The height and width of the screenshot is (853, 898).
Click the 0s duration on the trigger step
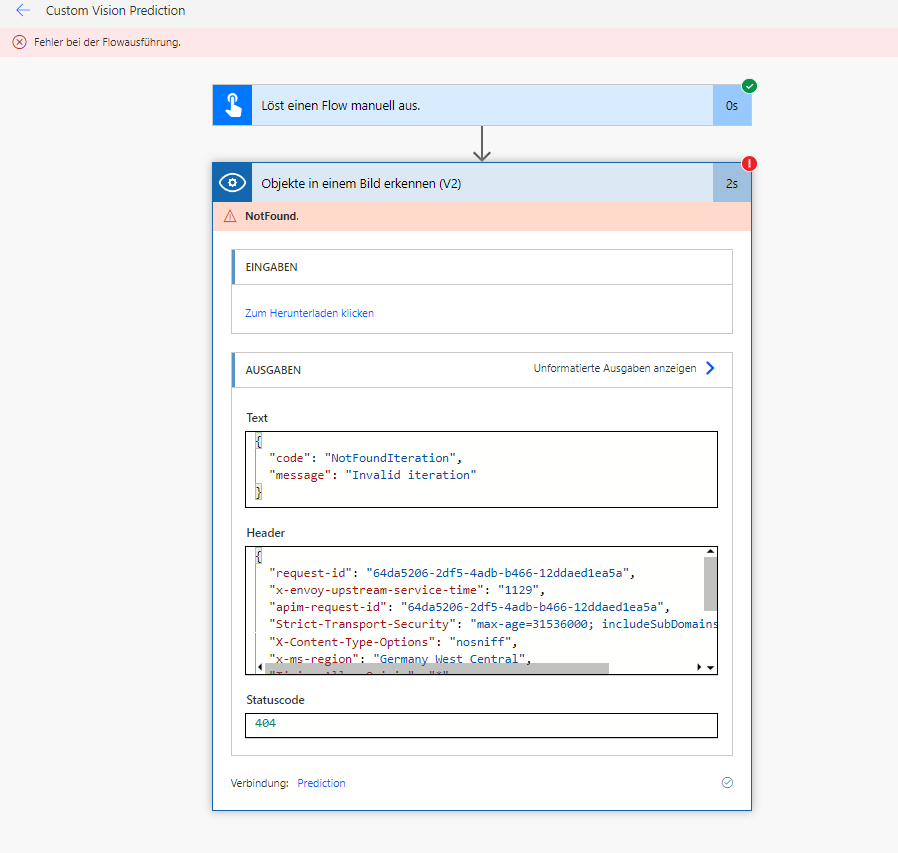[x=731, y=105]
